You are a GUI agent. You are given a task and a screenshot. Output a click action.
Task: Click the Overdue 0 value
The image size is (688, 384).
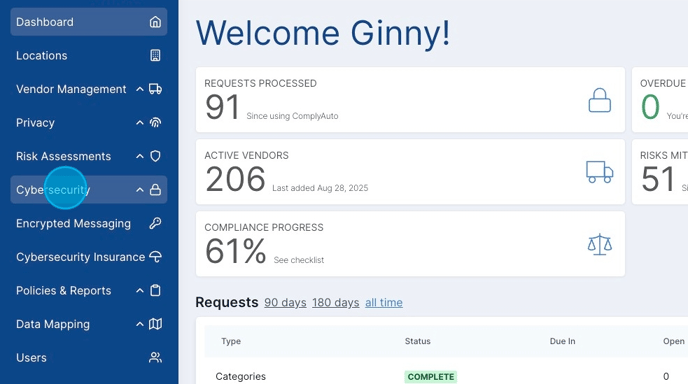point(650,107)
